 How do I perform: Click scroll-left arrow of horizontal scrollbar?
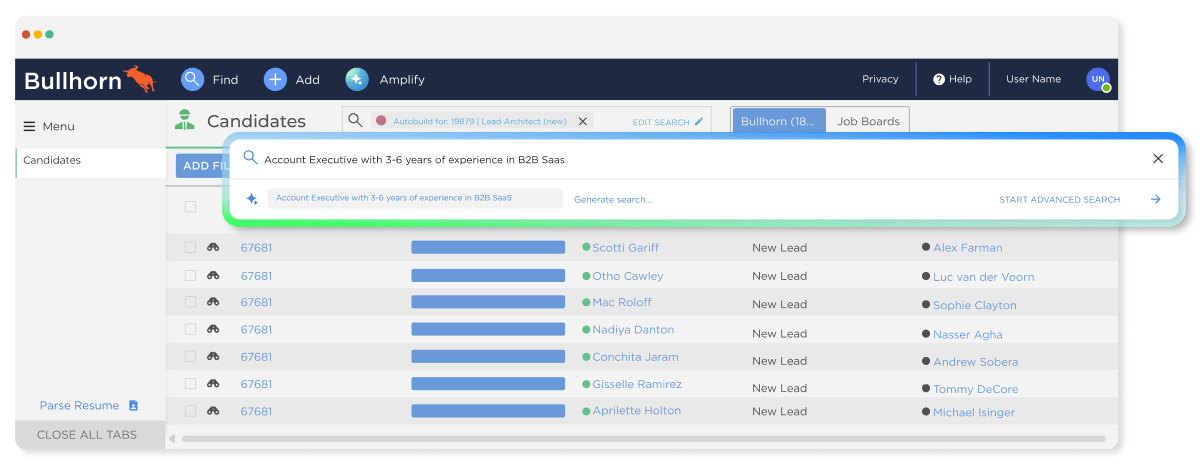click(171, 438)
